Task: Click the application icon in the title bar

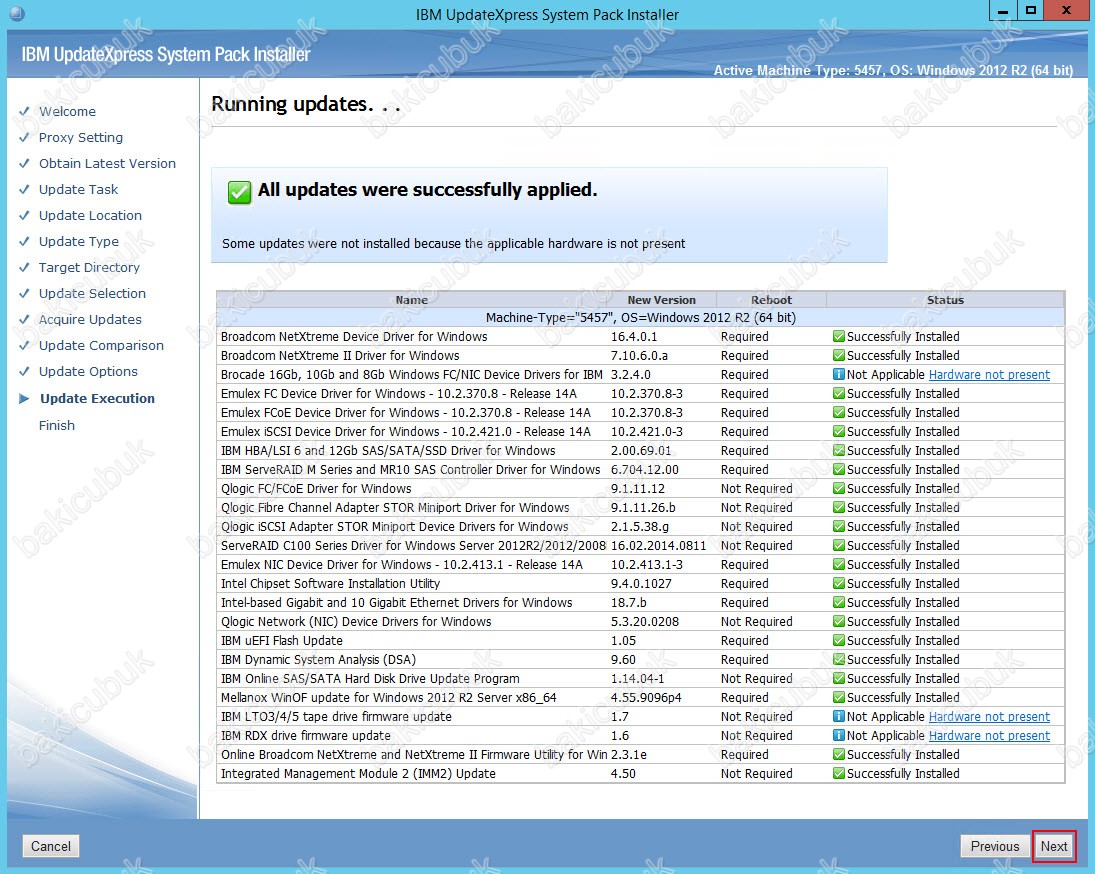Action: pos(17,13)
